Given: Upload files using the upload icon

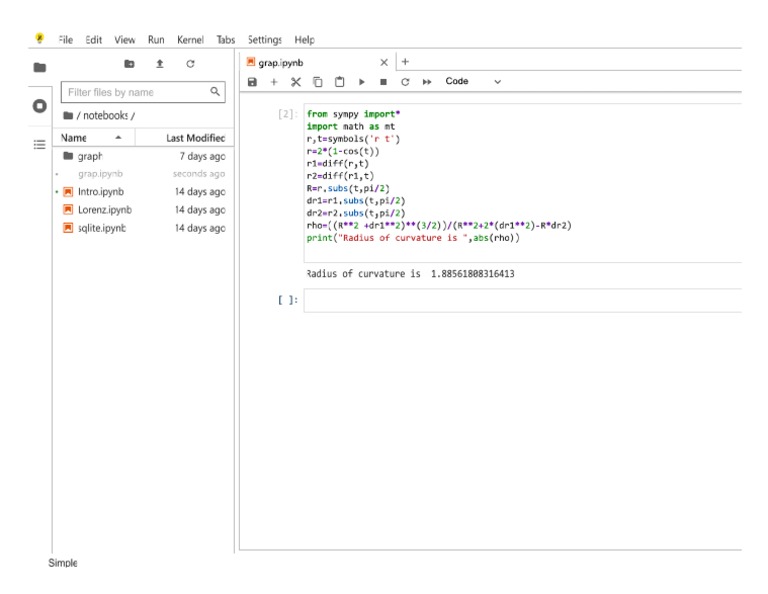Looking at the screenshot, I should 160,63.
